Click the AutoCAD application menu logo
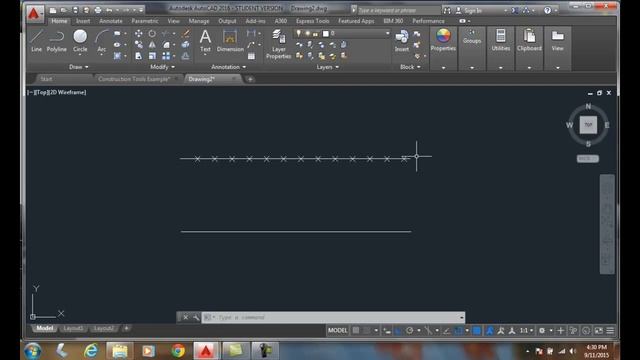The width and height of the screenshot is (640, 360). pos(34,13)
